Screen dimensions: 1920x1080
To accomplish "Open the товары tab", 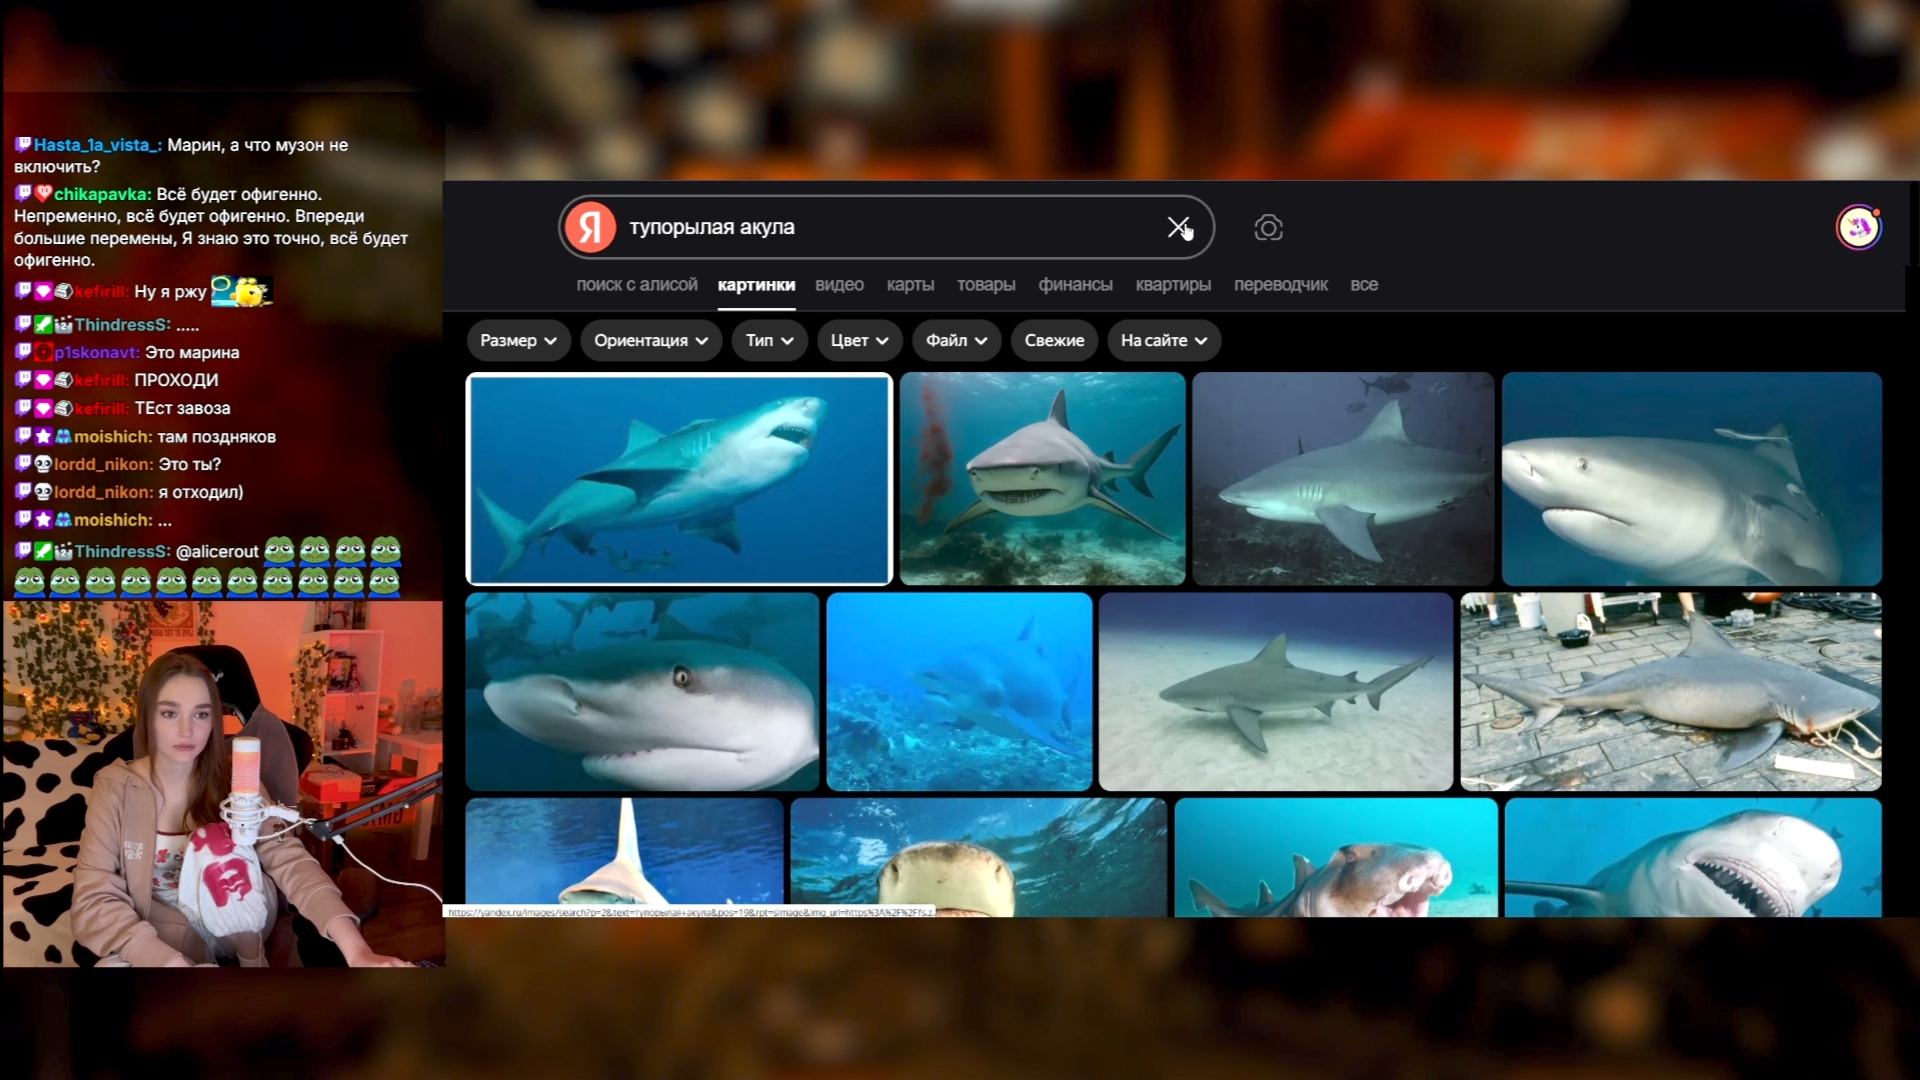I will [986, 285].
